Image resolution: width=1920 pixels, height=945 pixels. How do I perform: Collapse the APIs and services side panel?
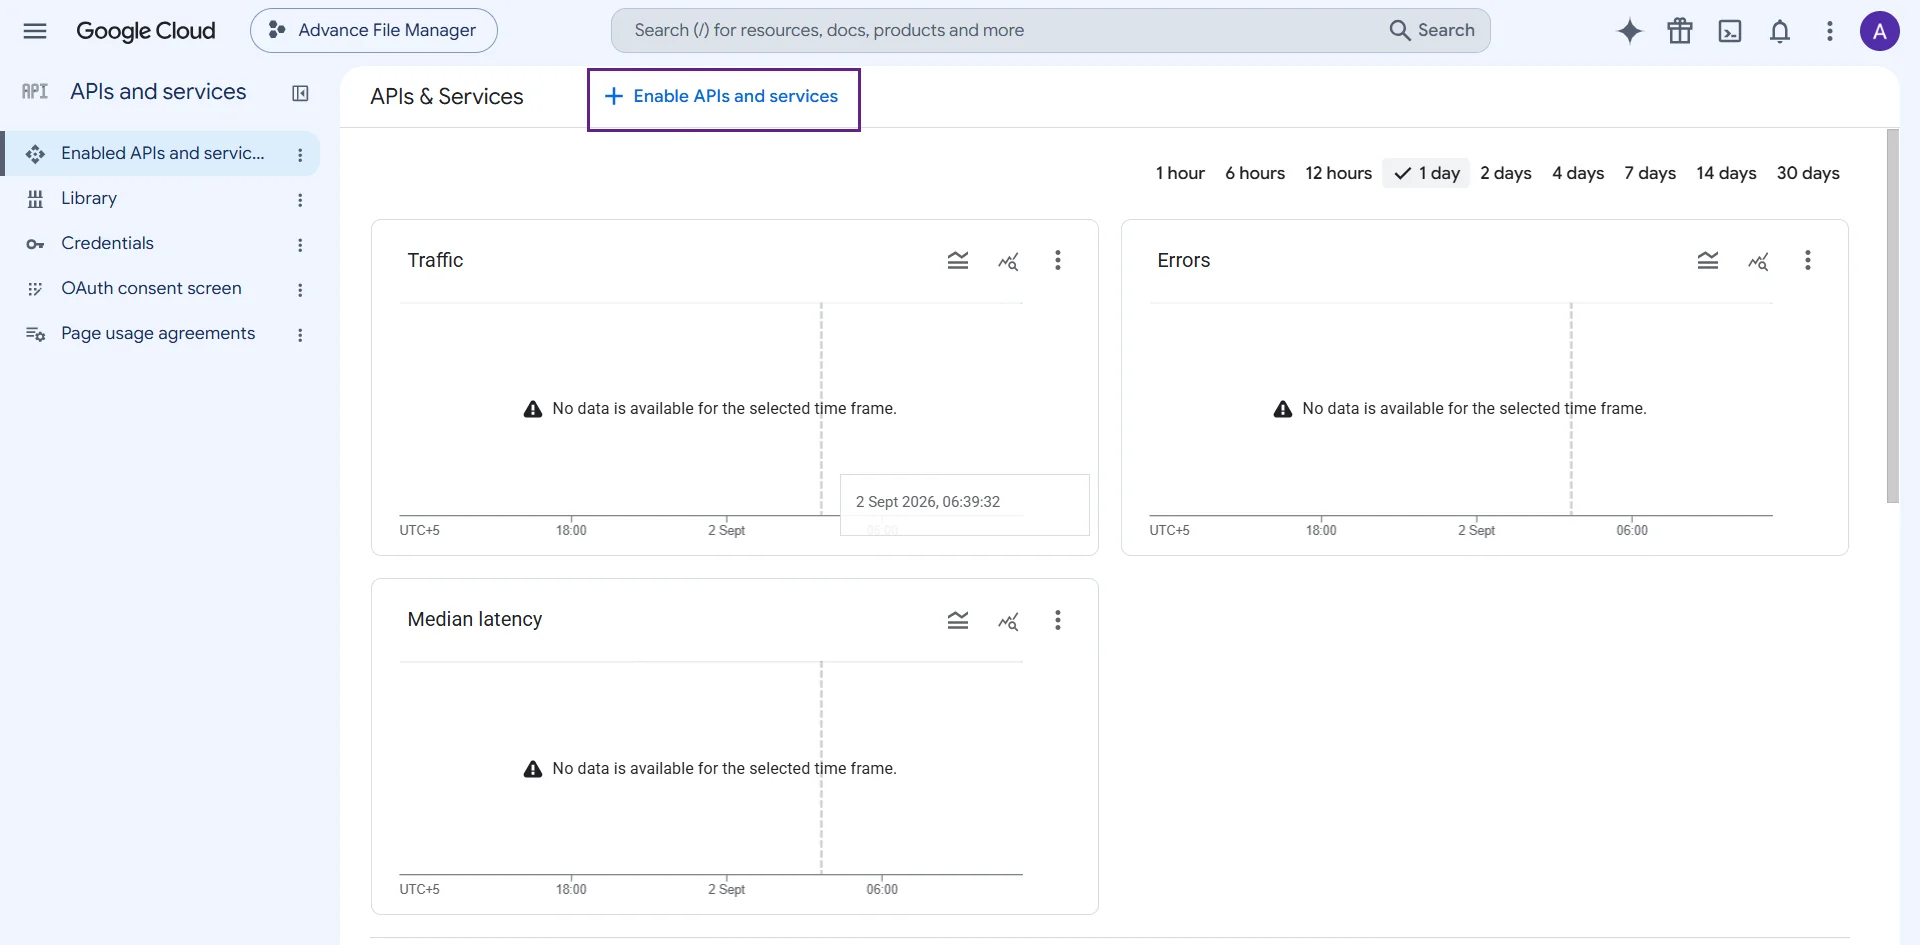[300, 93]
